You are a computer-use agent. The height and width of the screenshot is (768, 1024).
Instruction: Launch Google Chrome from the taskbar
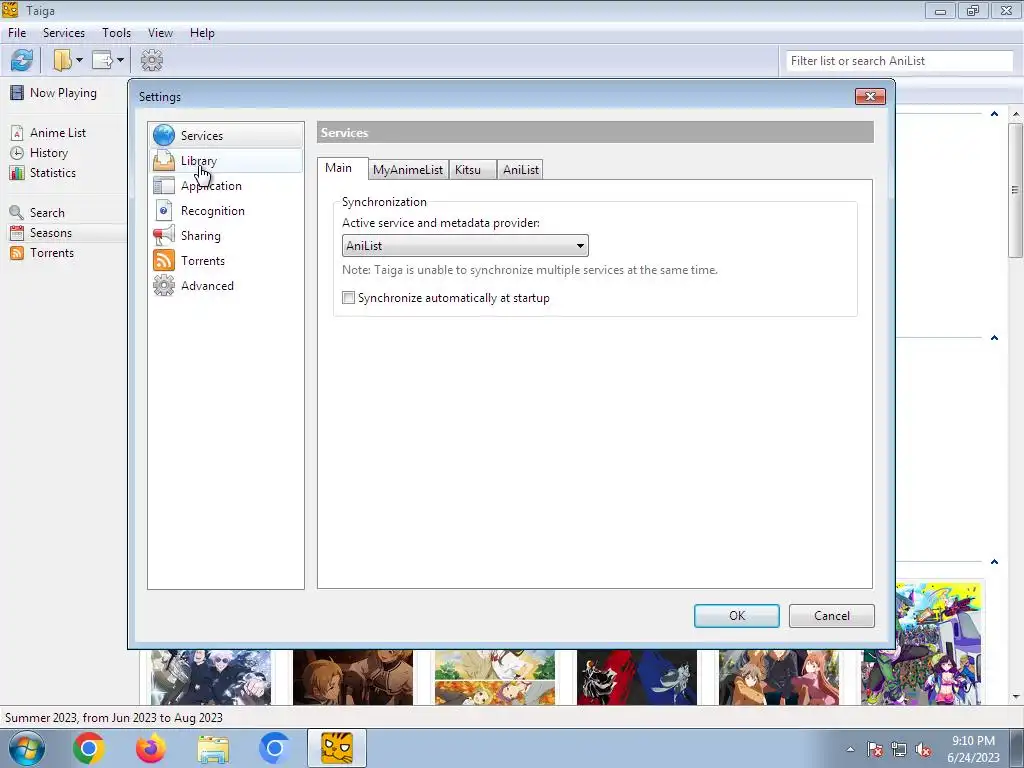point(89,748)
